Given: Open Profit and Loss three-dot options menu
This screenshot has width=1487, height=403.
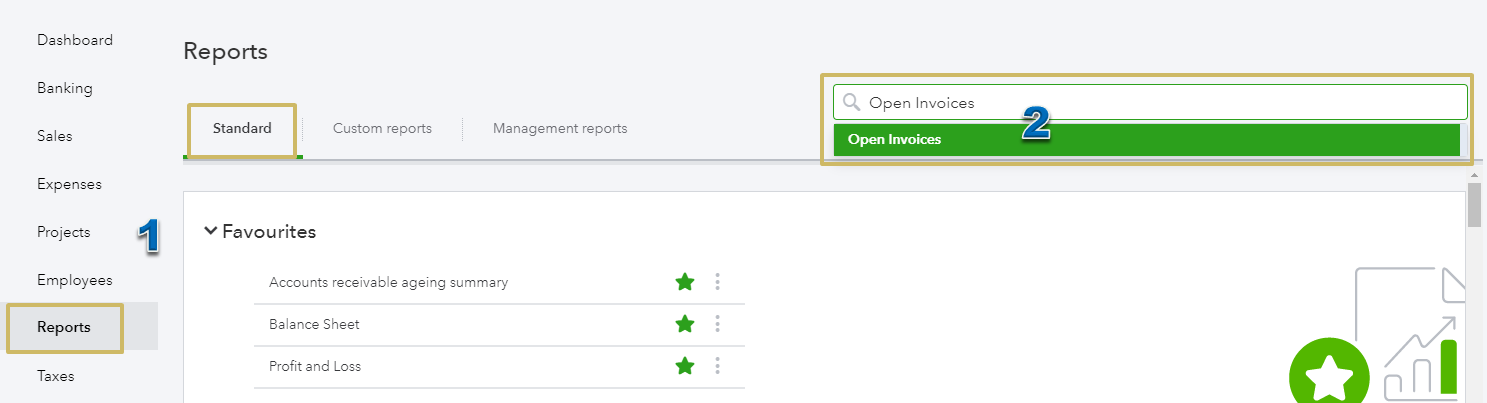Looking at the screenshot, I should click(717, 366).
